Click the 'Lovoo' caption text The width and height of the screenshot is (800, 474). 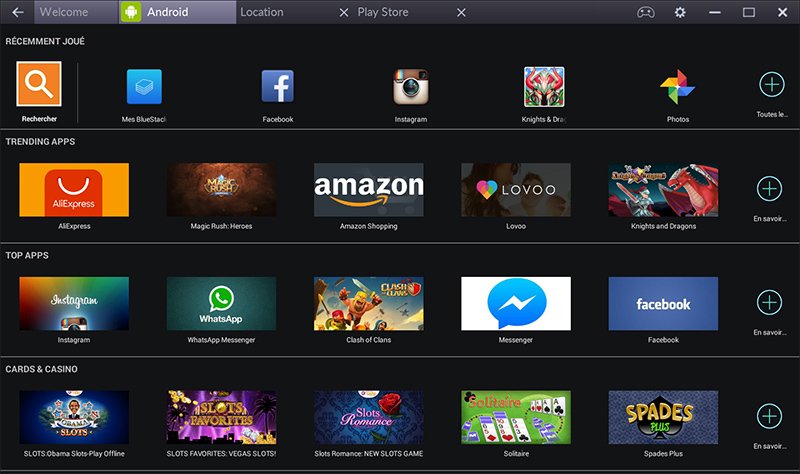[x=516, y=226]
